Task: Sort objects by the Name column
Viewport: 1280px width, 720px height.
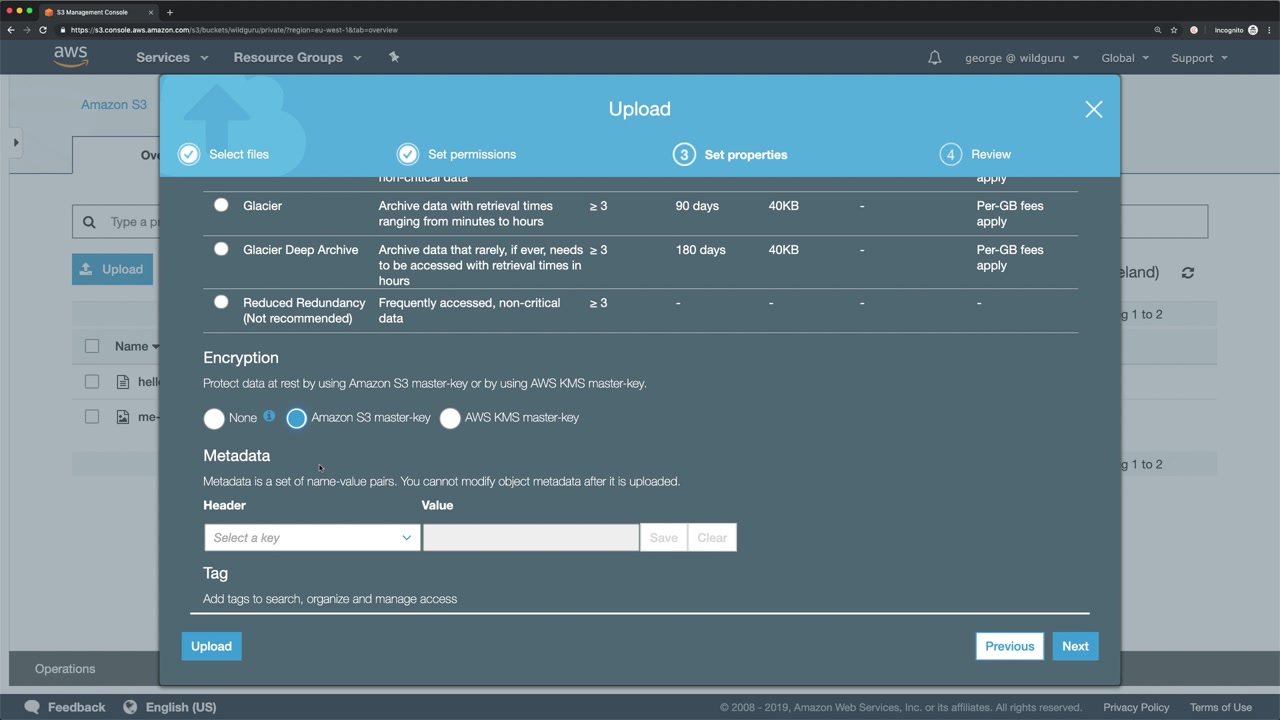Action: (x=136, y=346)
